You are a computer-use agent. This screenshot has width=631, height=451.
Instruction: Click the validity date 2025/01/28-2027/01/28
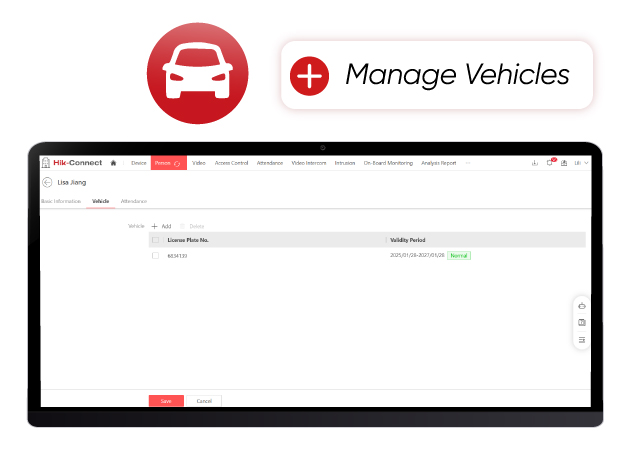pos(417,255)
